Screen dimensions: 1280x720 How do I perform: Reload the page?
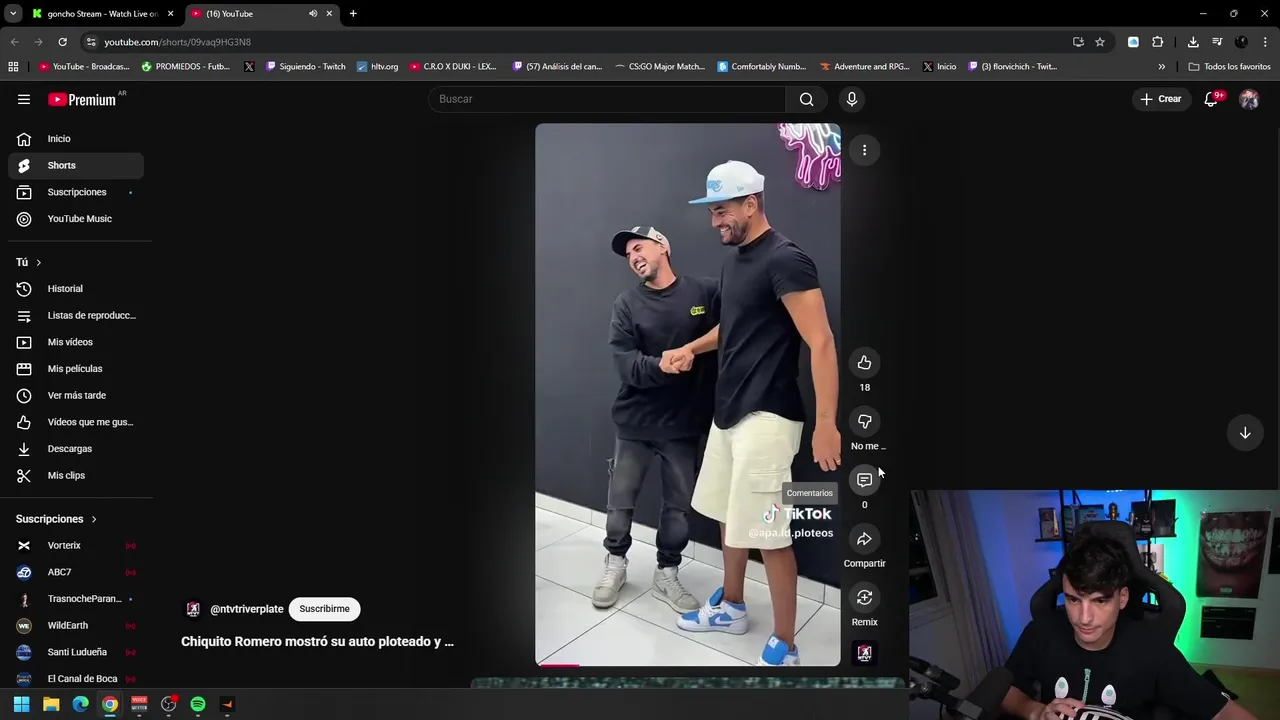(x=62, y=42)
